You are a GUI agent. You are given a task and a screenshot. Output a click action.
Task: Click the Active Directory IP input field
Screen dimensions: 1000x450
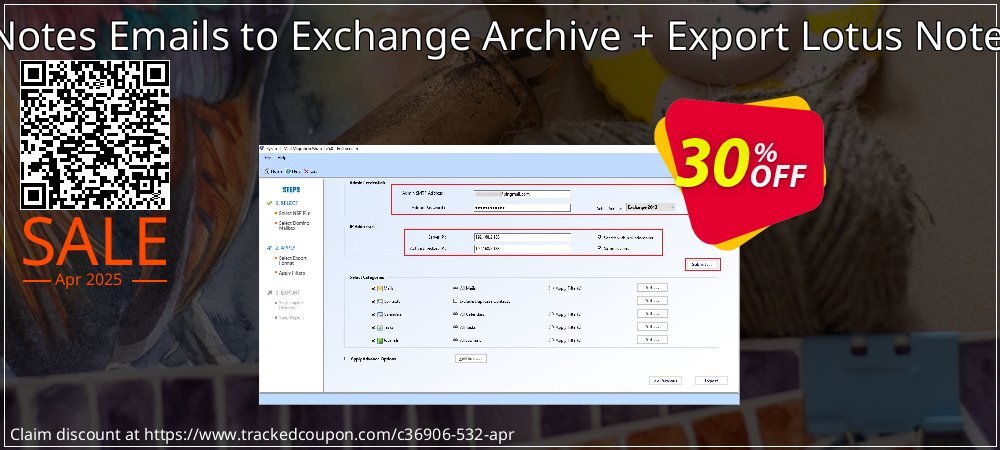pyautogui.click(x=522, y=249)
